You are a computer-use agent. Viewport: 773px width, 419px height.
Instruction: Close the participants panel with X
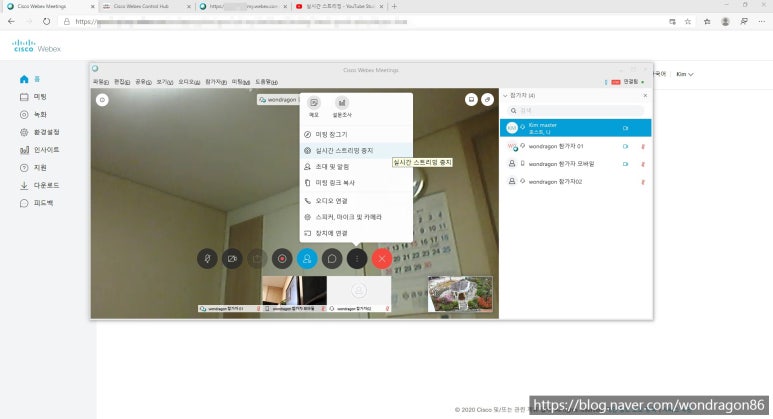click(x=645, y=96)
